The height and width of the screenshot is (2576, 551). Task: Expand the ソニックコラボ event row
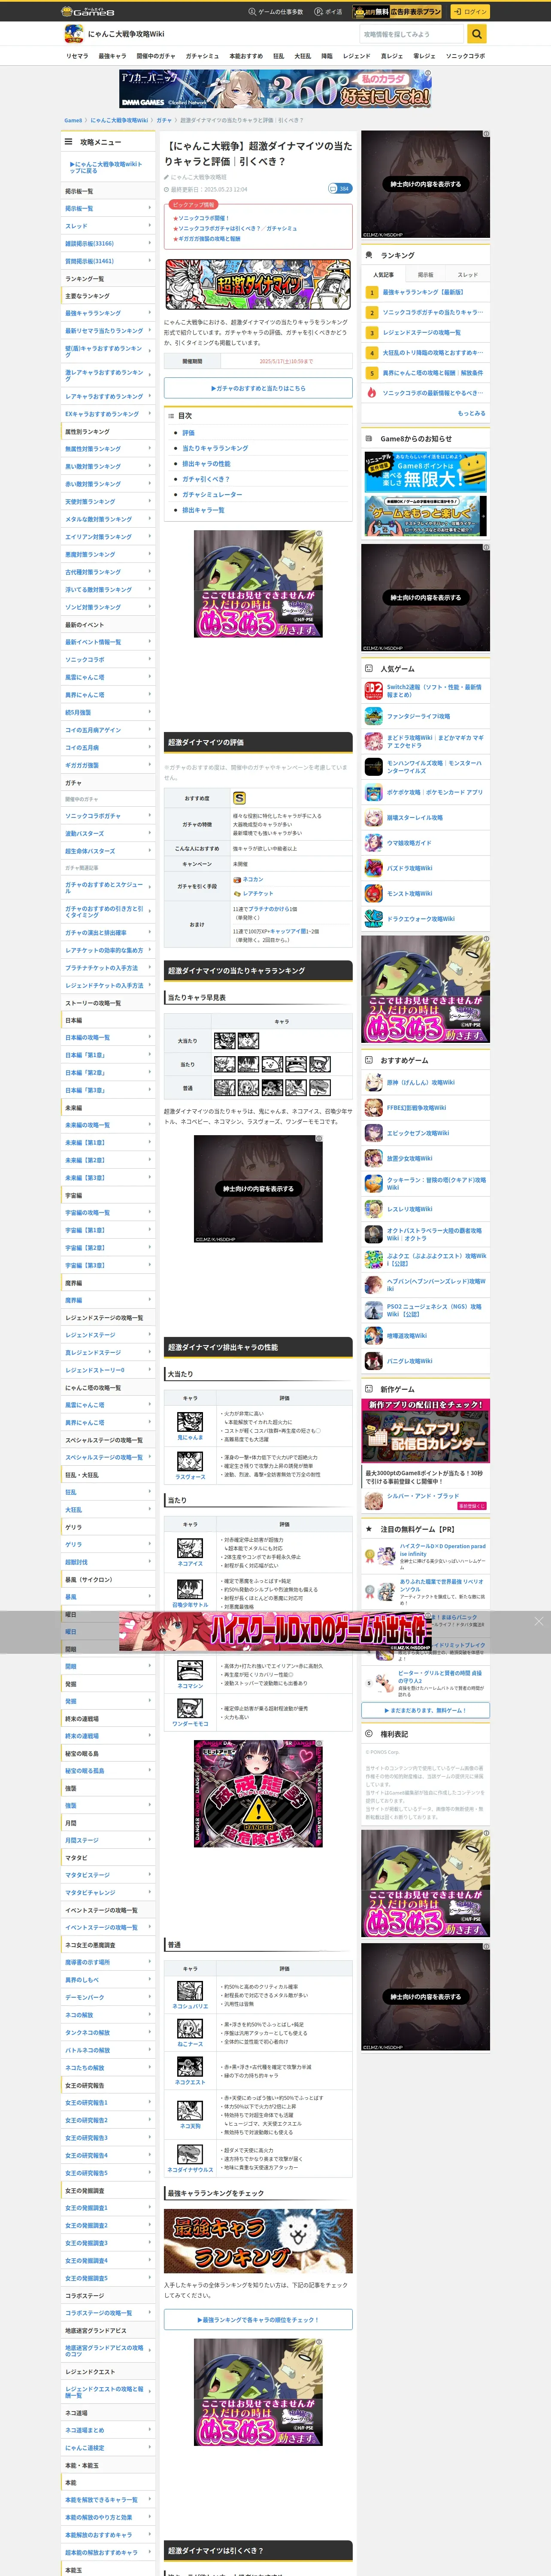pyautogui.click(x=108, y=659)
